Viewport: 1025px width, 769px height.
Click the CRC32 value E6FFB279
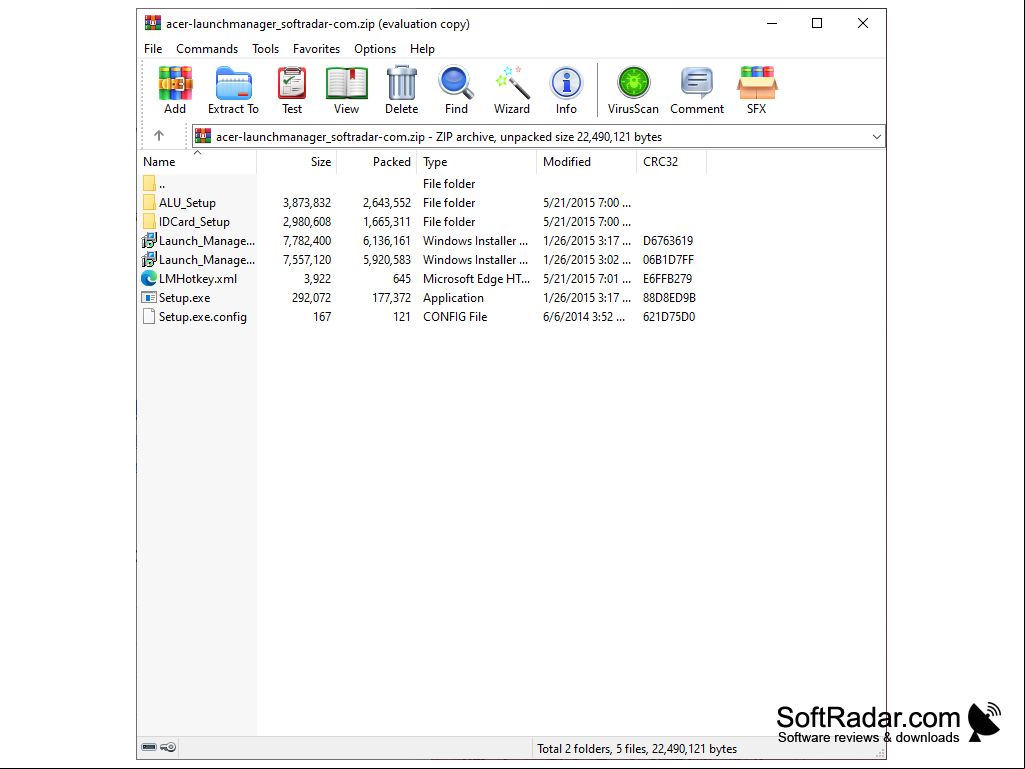pos(667,279)
